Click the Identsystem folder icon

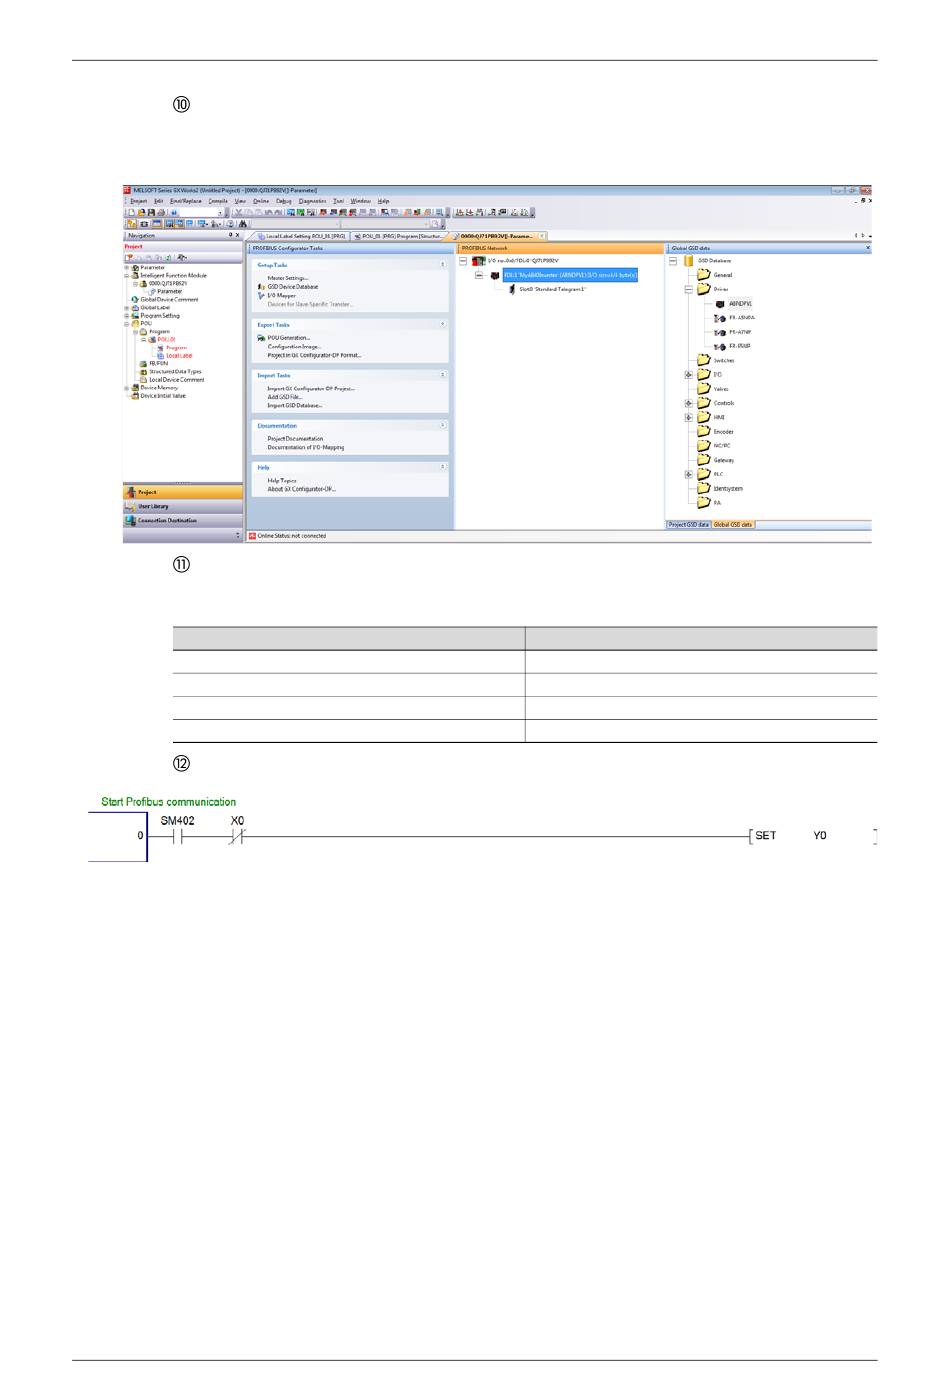pyautogui.click(x=703, y=488)
